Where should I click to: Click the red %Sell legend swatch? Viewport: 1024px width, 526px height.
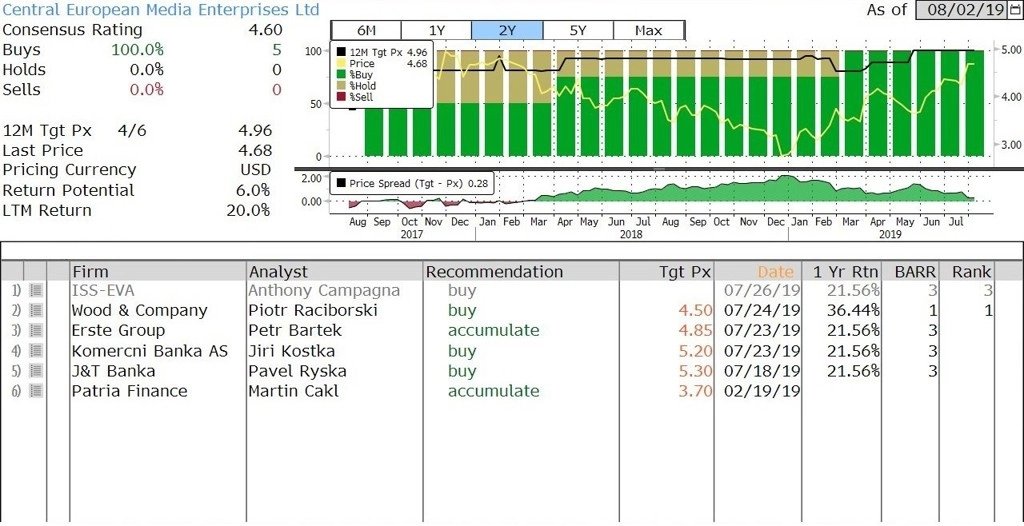pos(341,97)
